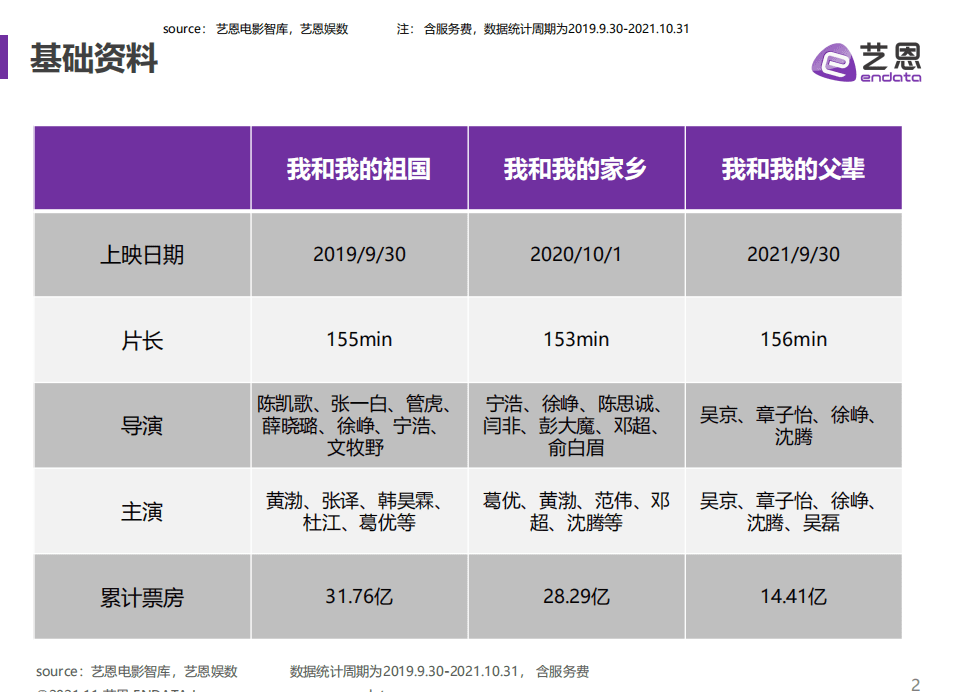
Task: Click the 基础资料 slide title
Action: pos(93,59)
